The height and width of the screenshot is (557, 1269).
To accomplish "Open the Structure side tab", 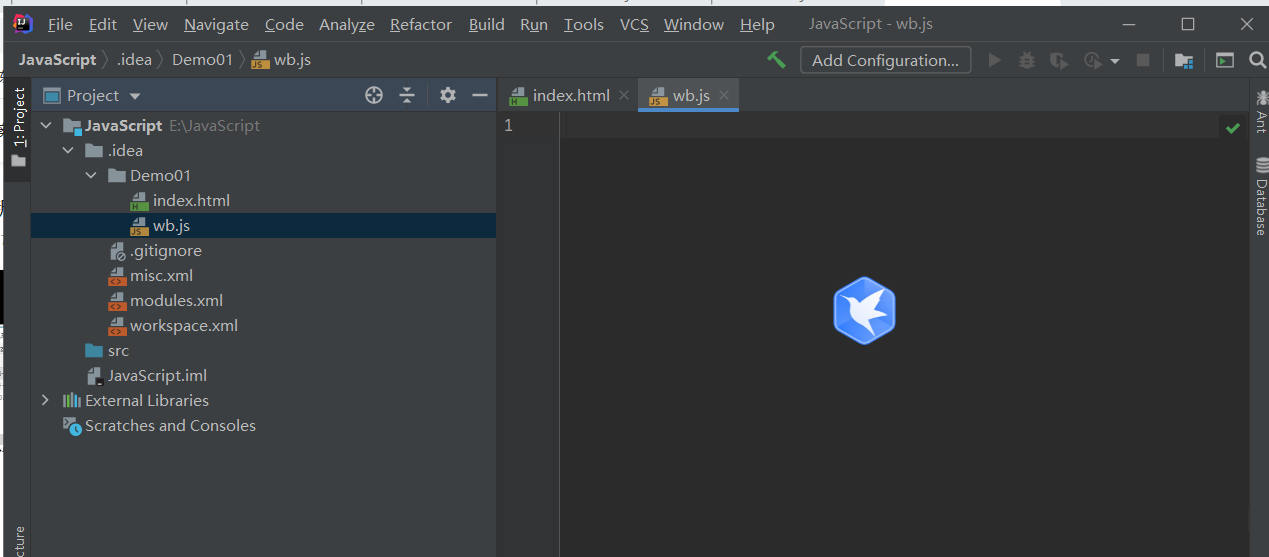I will tap(18, 540).
